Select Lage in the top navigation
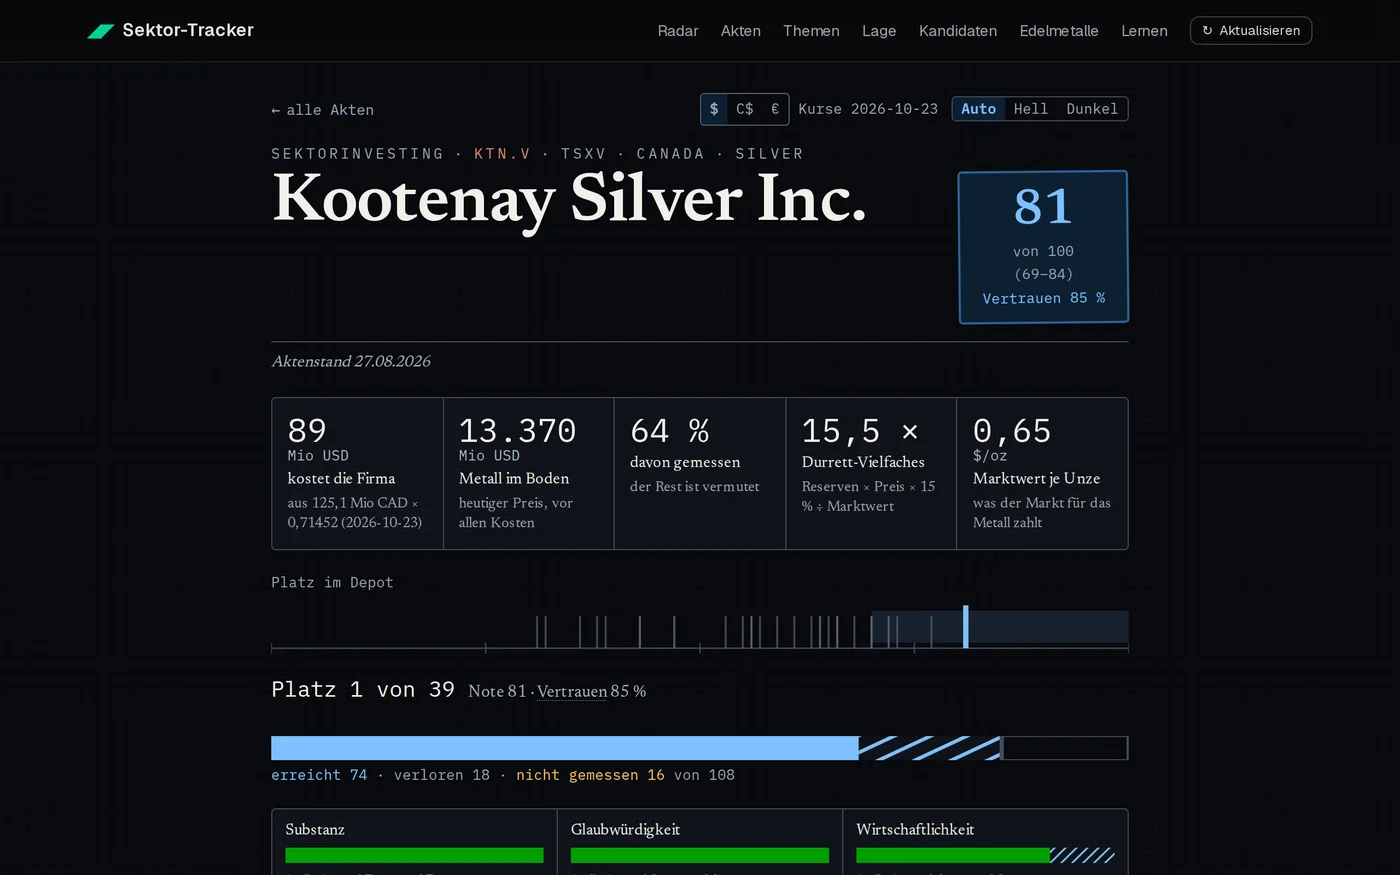The width and height of the screenshot is (1400, 875). click(879, 31)
